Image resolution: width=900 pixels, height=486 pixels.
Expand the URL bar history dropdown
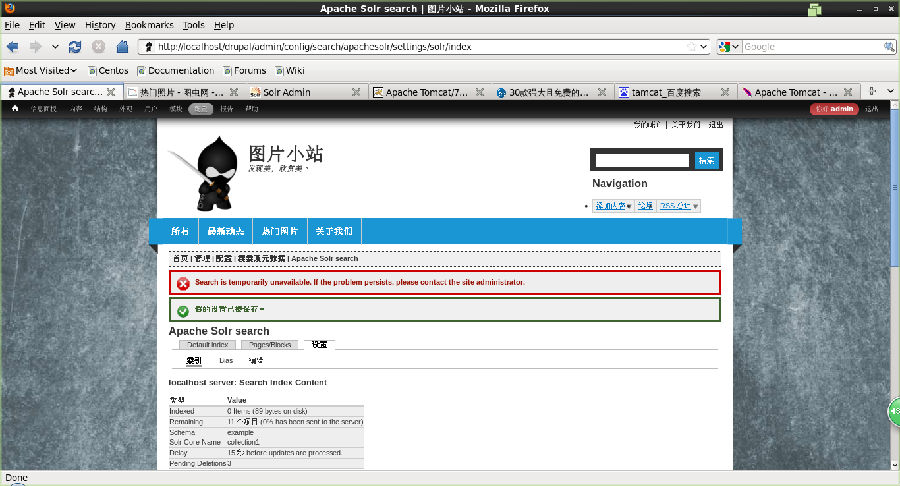704,46
